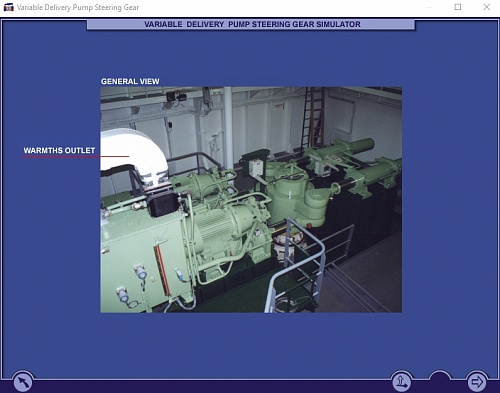Click the diagonal back arrow icon

(x=23, y=382)
